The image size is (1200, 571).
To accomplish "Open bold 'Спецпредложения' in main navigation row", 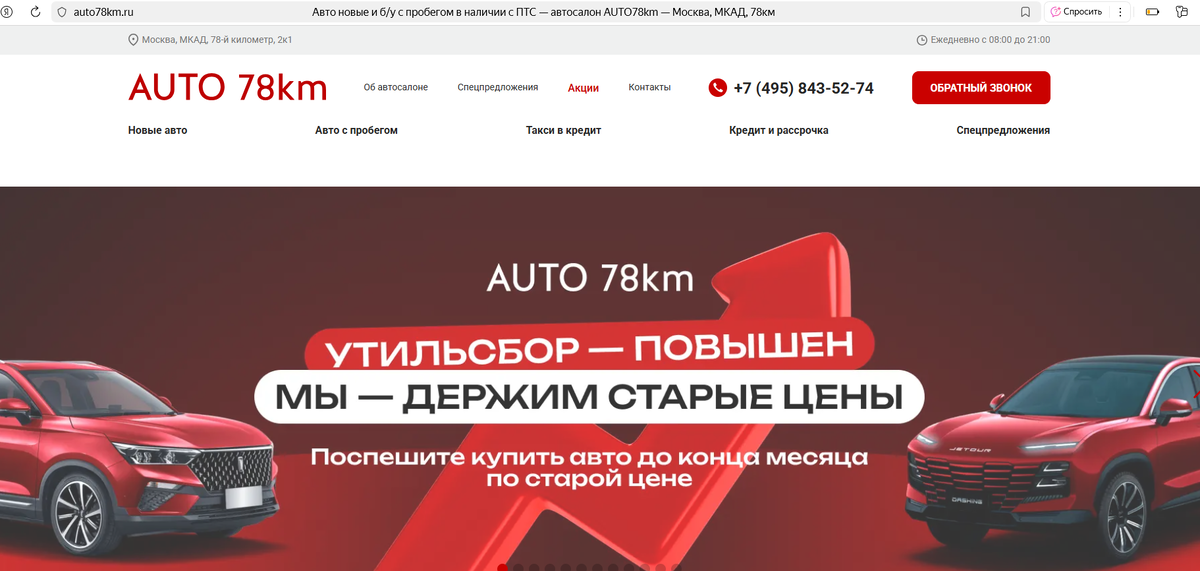I will [1003, 130].
